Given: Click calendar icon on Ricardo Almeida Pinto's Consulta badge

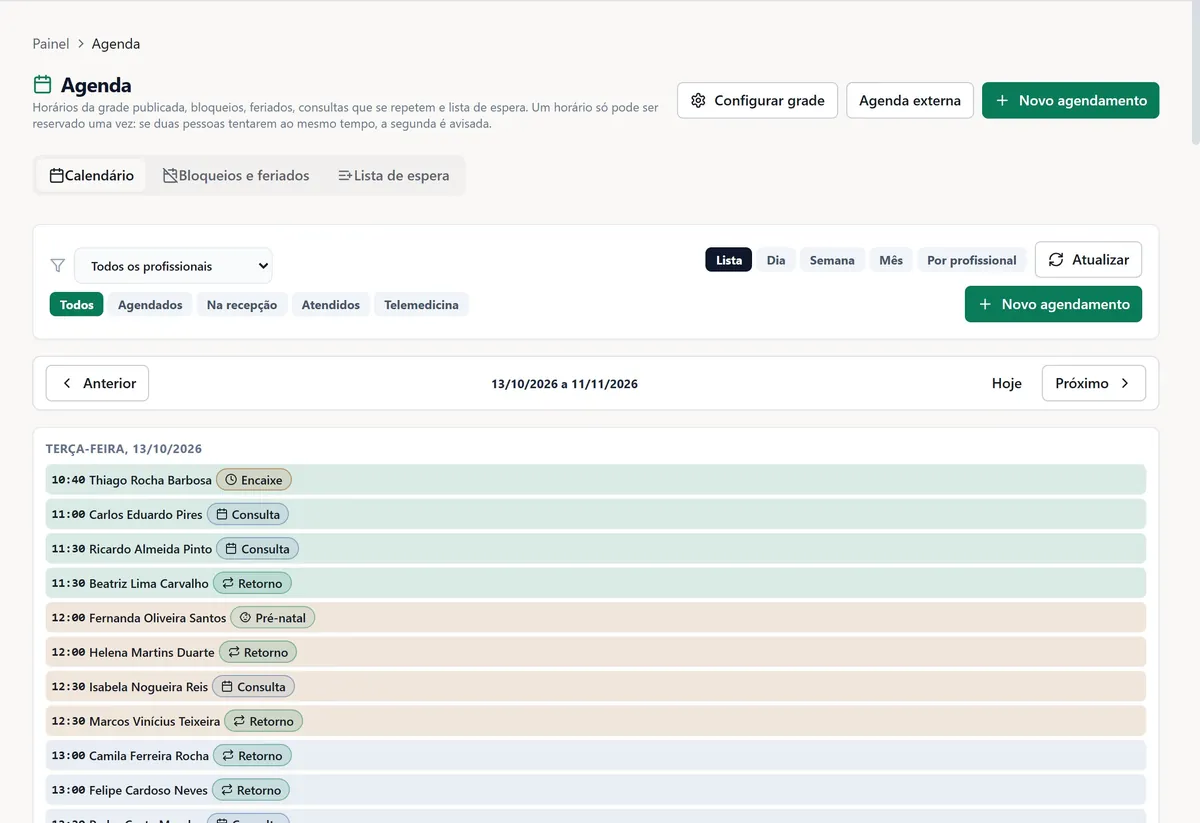Looking at the screenshot, I should (231, 549).
